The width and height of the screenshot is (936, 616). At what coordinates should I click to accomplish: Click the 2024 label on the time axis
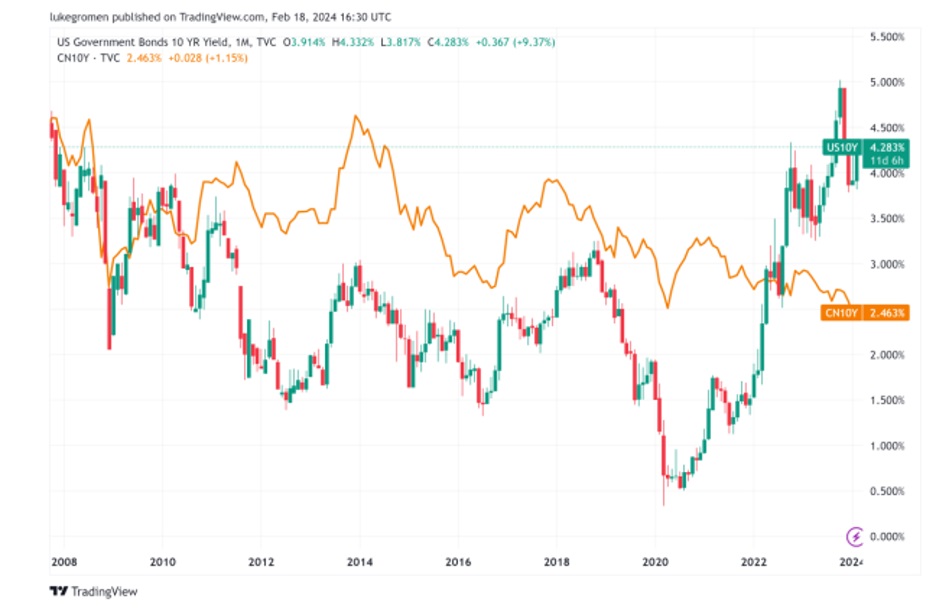[849, 561]
